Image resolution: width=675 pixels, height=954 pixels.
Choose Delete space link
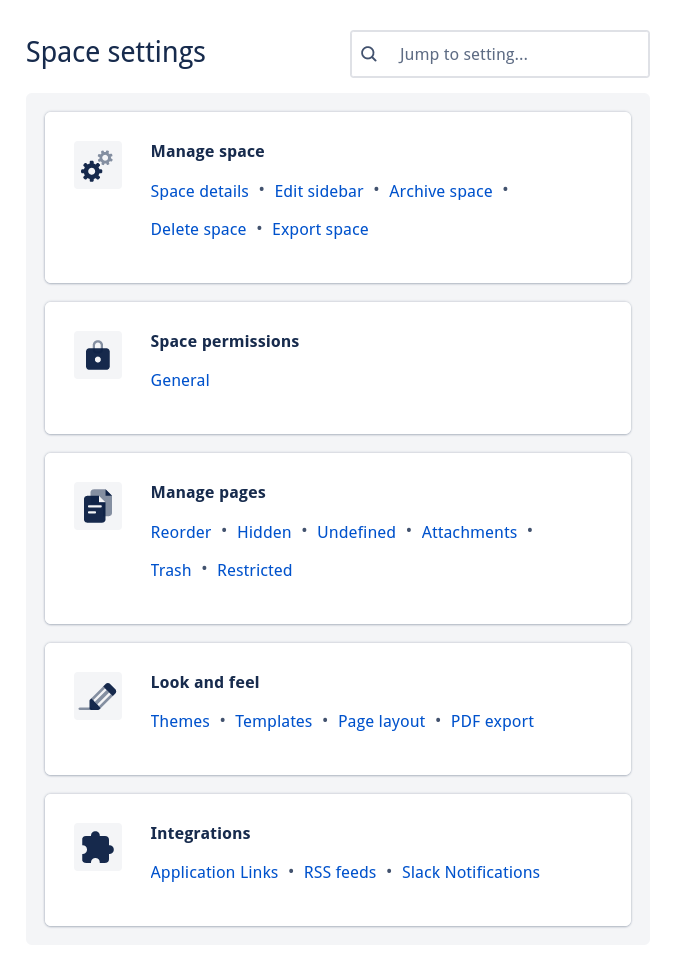click(198, 229)
